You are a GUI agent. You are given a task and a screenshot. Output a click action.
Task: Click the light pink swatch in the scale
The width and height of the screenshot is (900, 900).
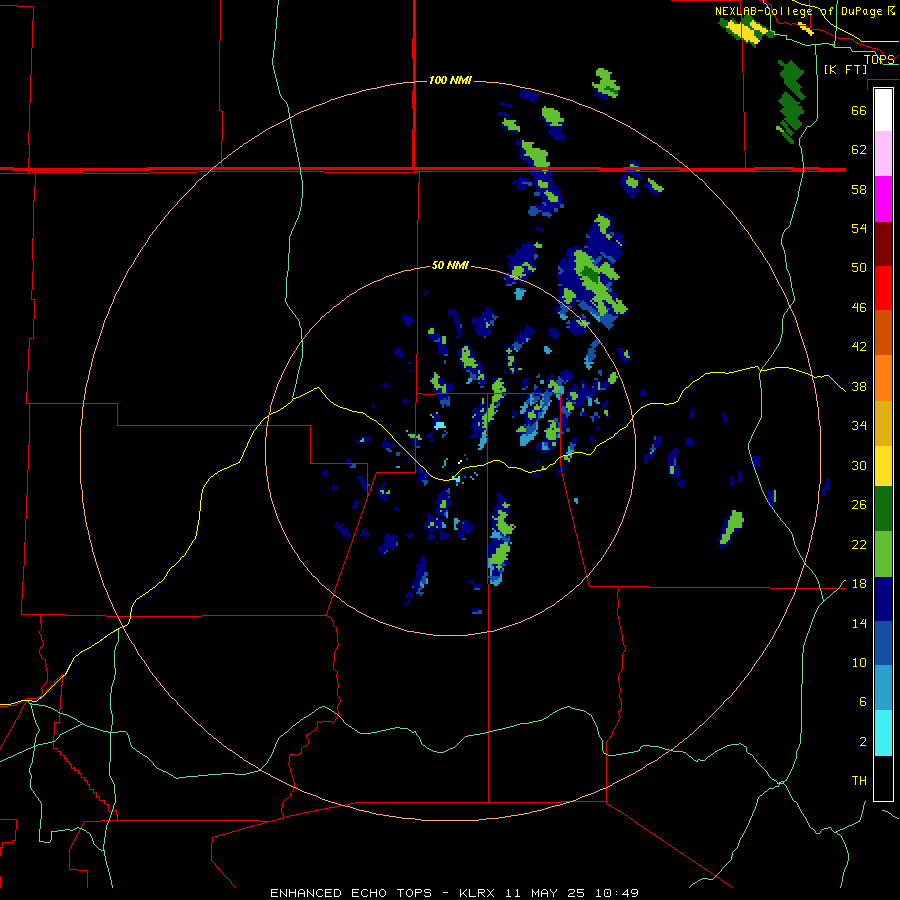click(x=883, y=154)
